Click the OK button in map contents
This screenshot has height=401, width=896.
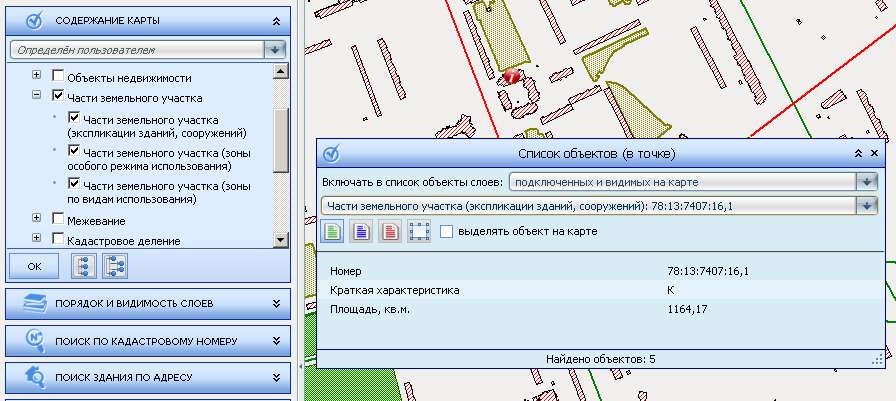(34, 266)
